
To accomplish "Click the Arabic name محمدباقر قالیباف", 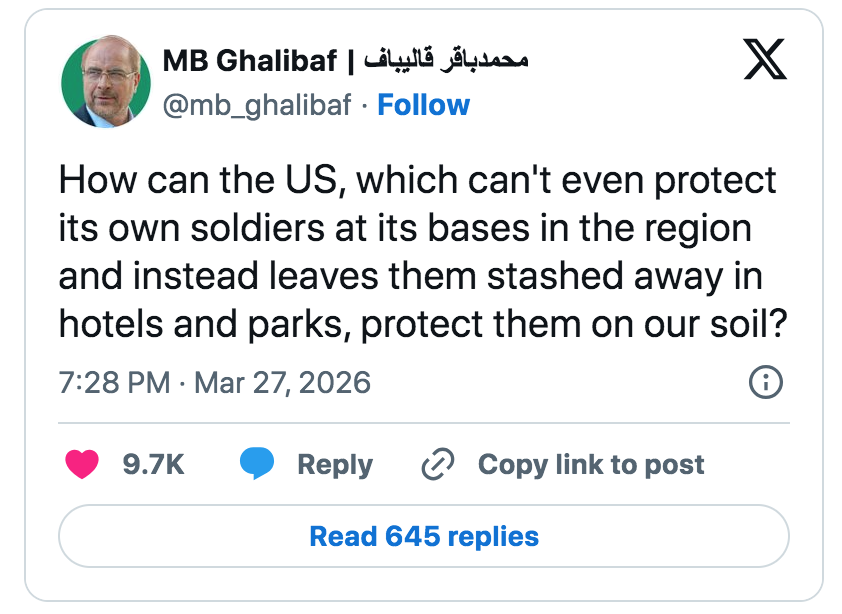I will point(444,61).
